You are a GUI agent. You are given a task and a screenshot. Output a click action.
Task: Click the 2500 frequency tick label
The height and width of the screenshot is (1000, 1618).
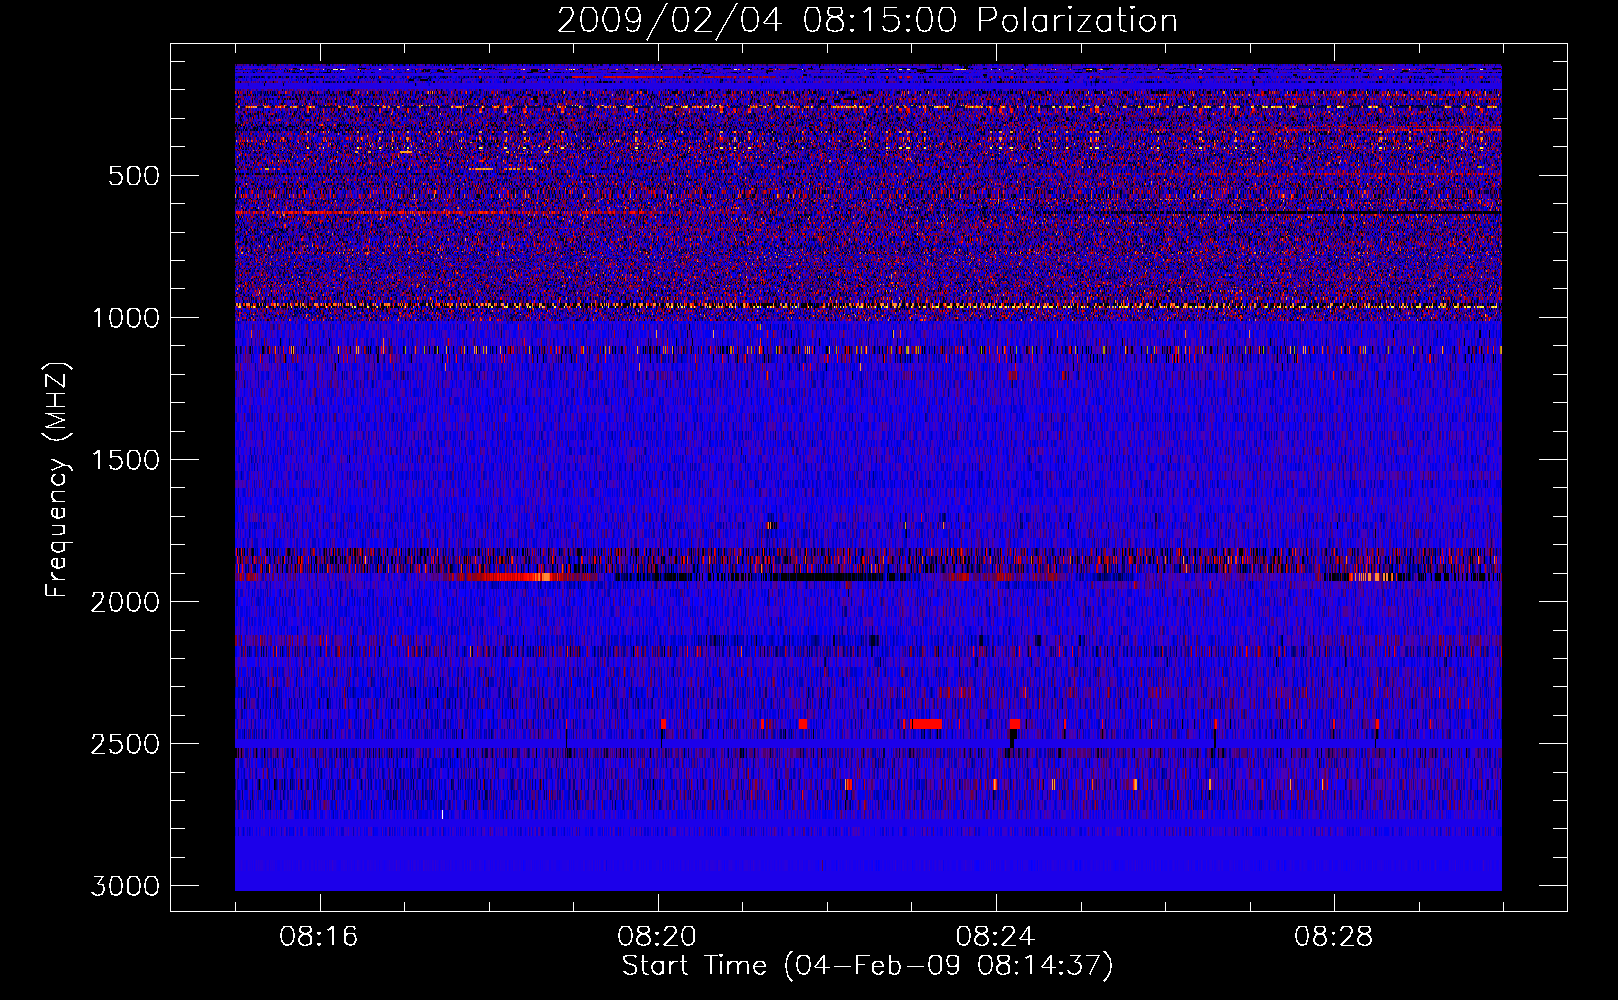click(x=126, y=744)
